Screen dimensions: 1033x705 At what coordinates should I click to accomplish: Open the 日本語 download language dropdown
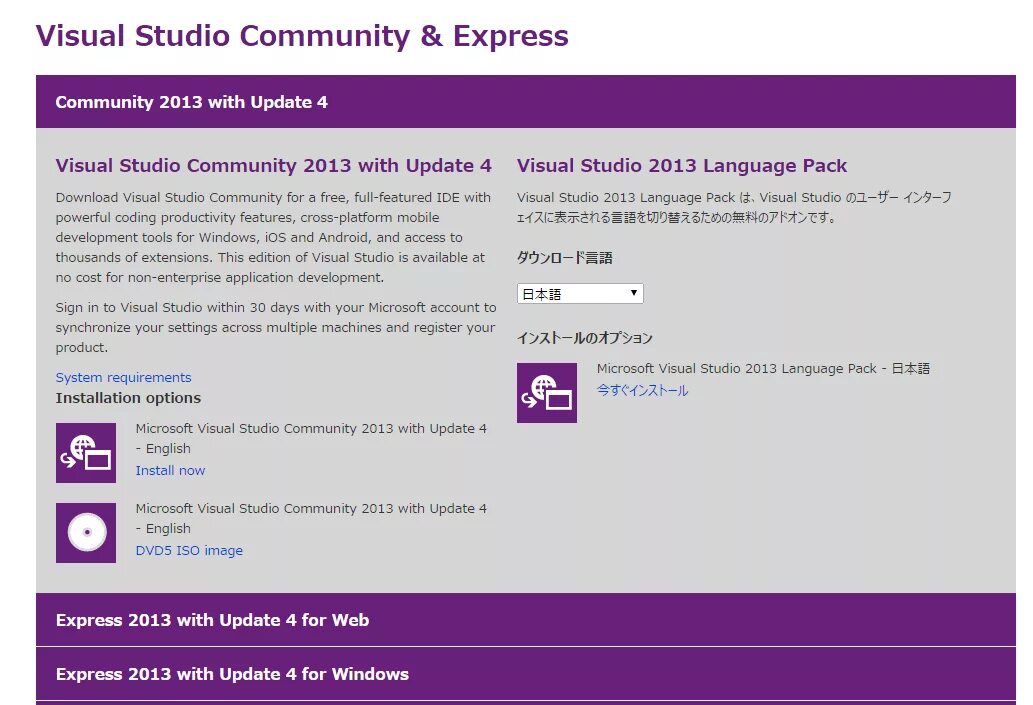tap(580, 294)
